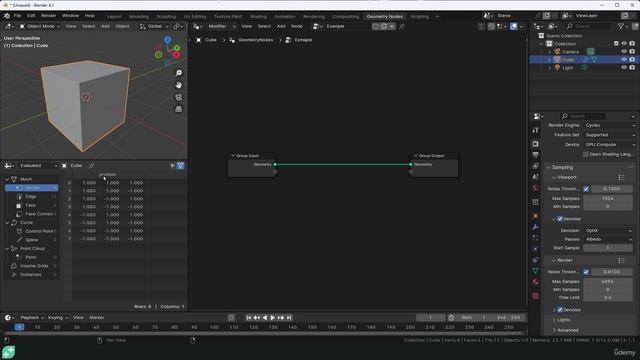The height and width of the screenshot is (360, 640).
Task: Open the Playback popover in timeline
Action: point(32,318)
